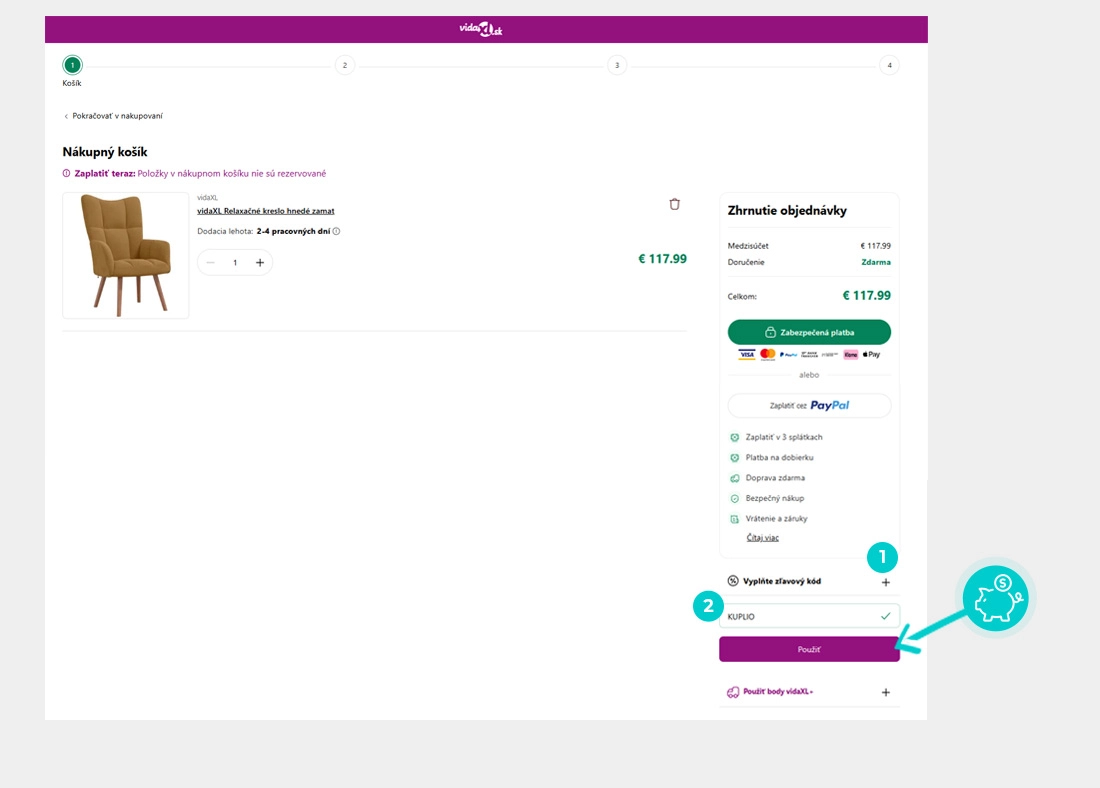Click the quantity value 1 field
Viewport: 1100px width, 788px height.
click(235, 262)
